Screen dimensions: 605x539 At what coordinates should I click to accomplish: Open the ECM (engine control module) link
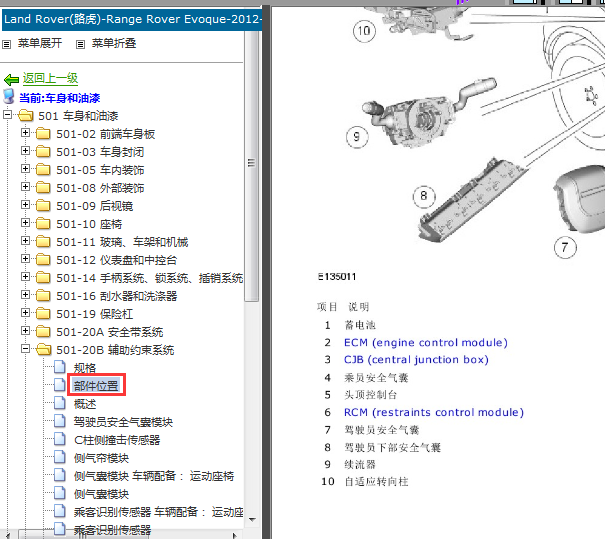click(426, 343)
